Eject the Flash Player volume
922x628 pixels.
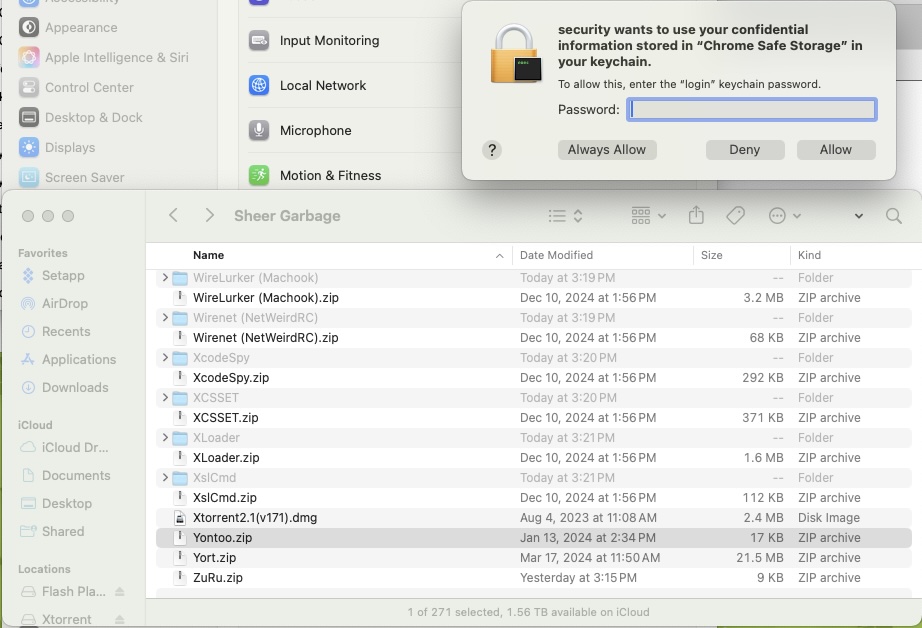click(x=120, y=592)
